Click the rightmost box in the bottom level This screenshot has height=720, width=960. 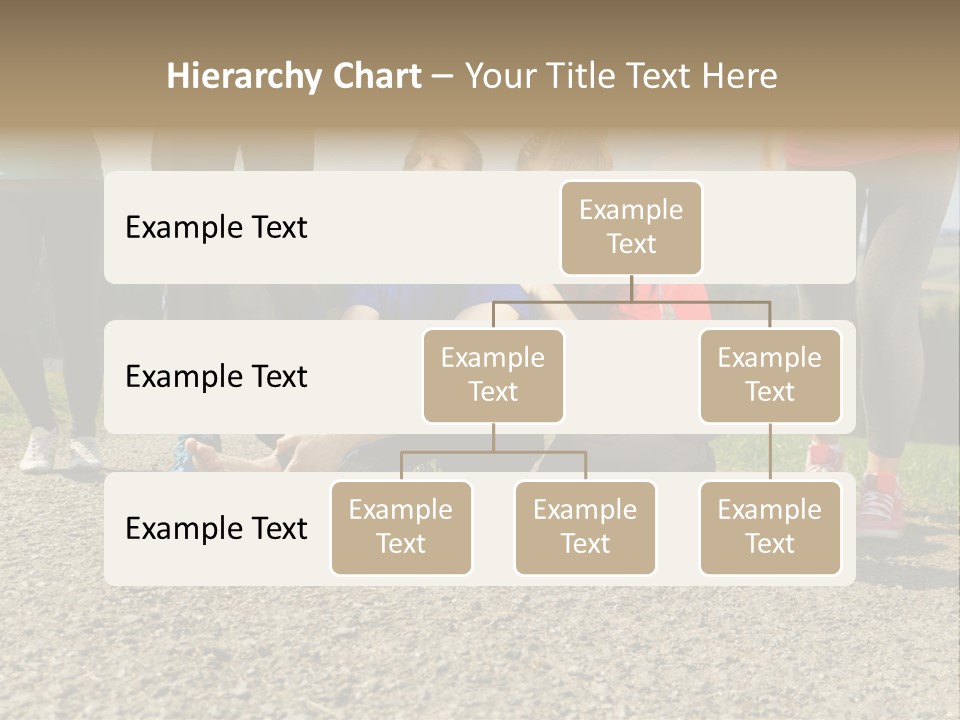tap(770, 527)
